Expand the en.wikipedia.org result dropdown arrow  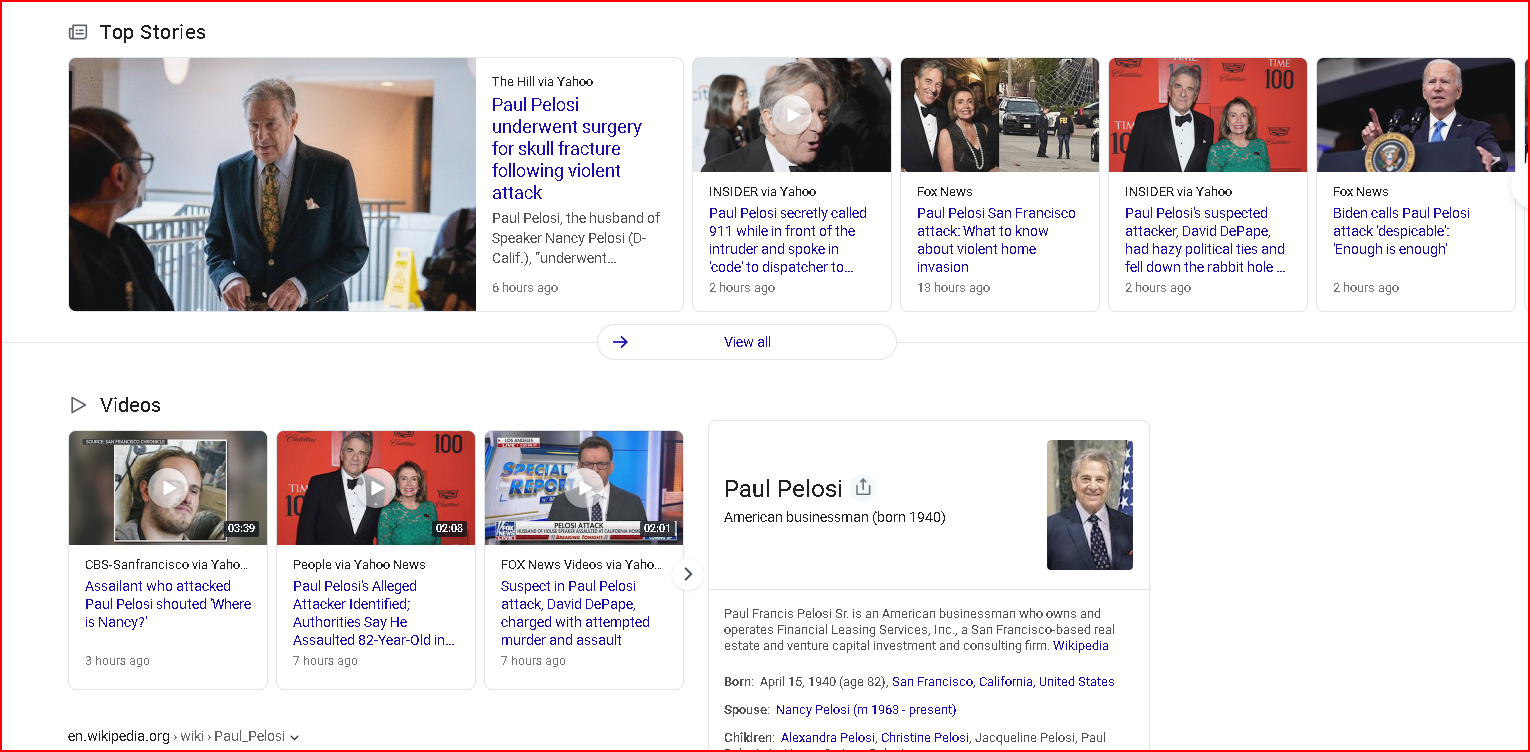pos(294,737)
